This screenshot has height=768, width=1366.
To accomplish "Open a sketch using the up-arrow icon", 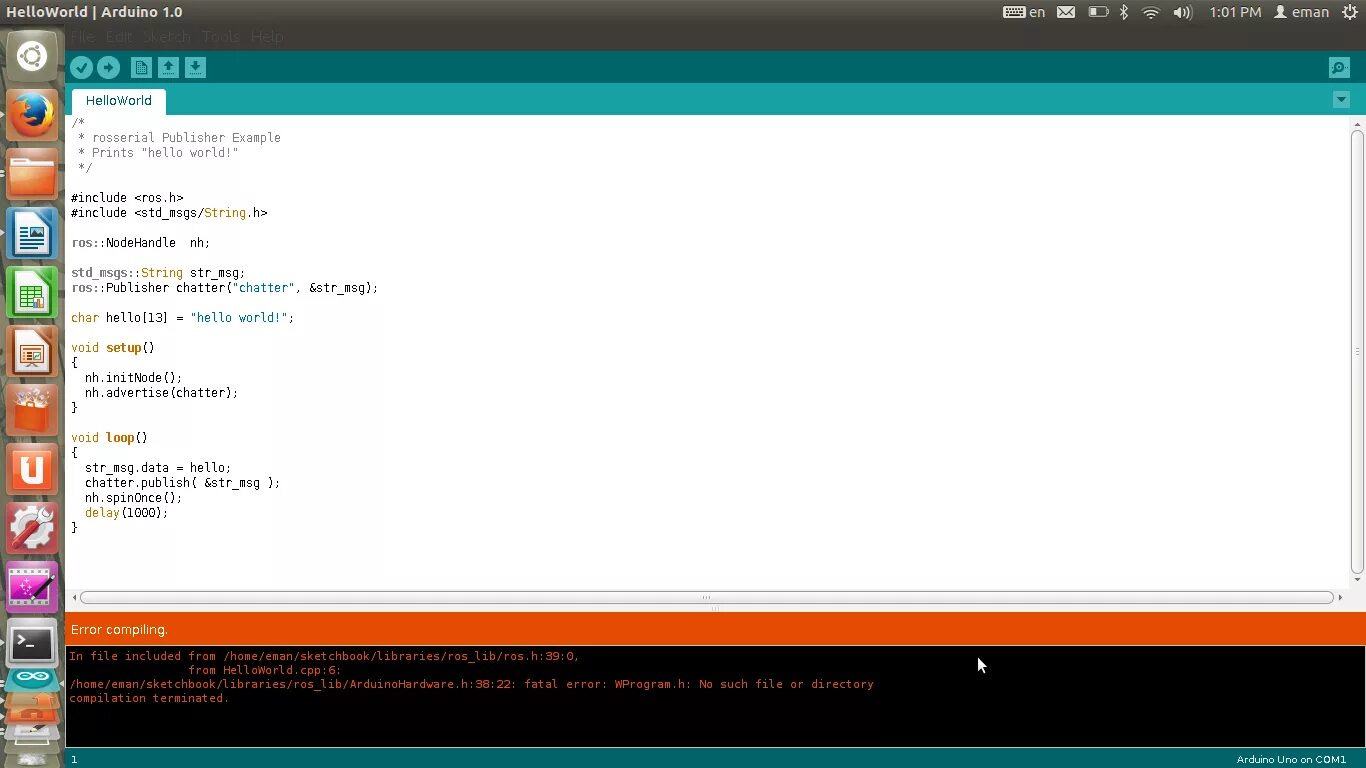I will click(x=169, y=67).
